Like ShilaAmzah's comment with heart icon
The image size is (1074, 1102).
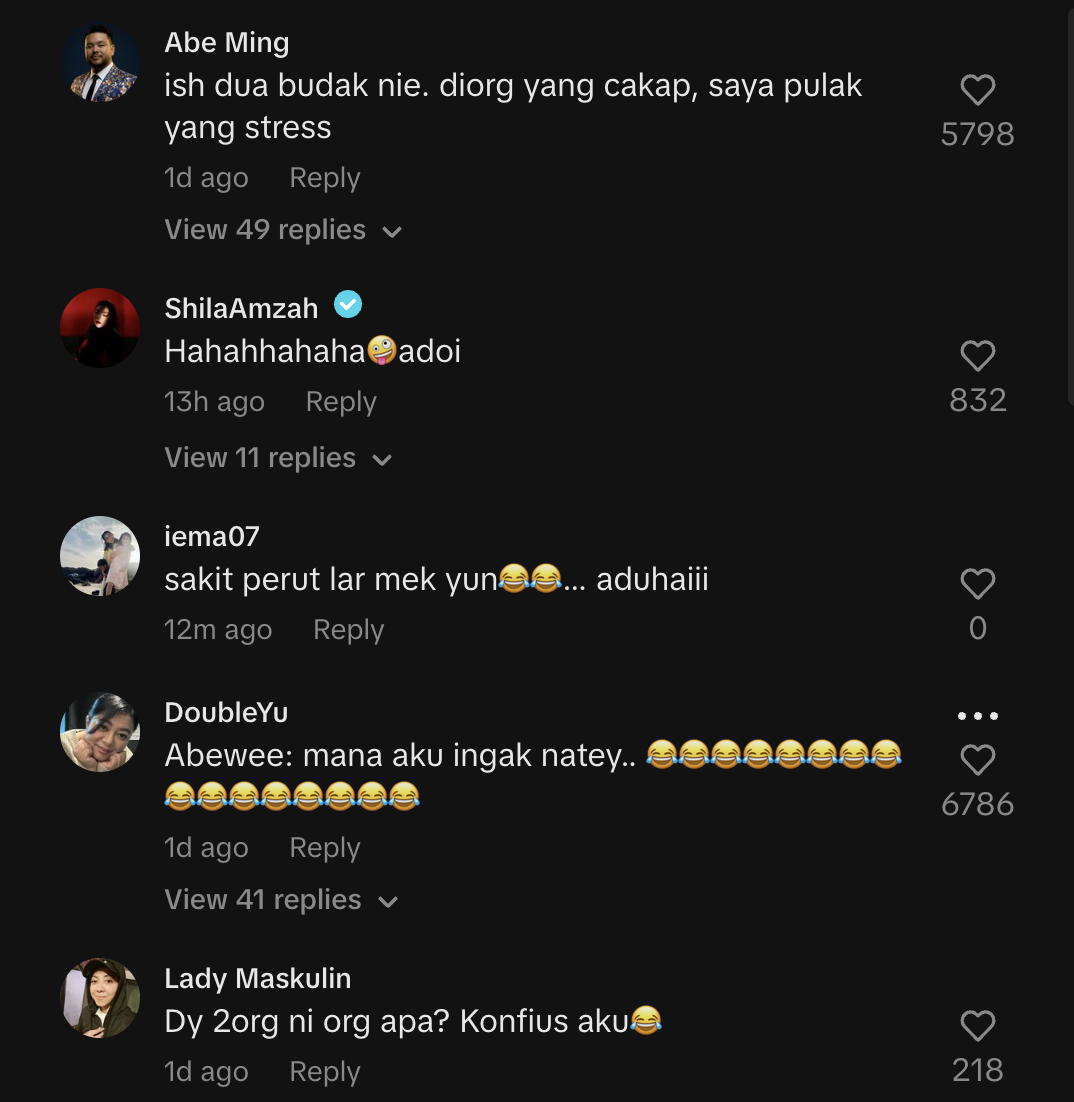(x=977, y=356)
